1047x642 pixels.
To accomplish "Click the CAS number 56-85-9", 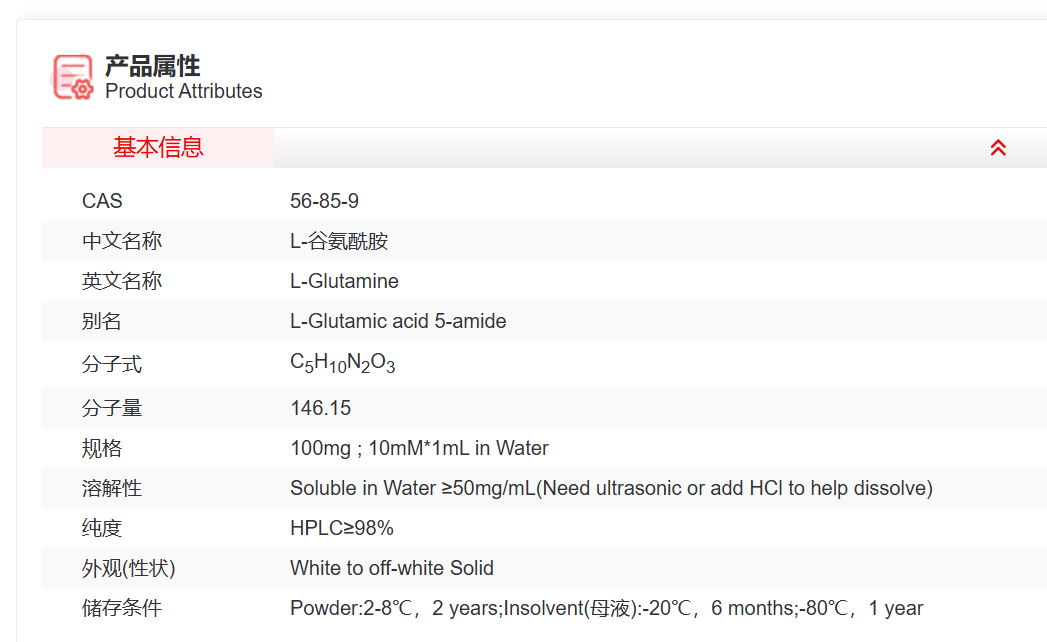I will 324,201.
